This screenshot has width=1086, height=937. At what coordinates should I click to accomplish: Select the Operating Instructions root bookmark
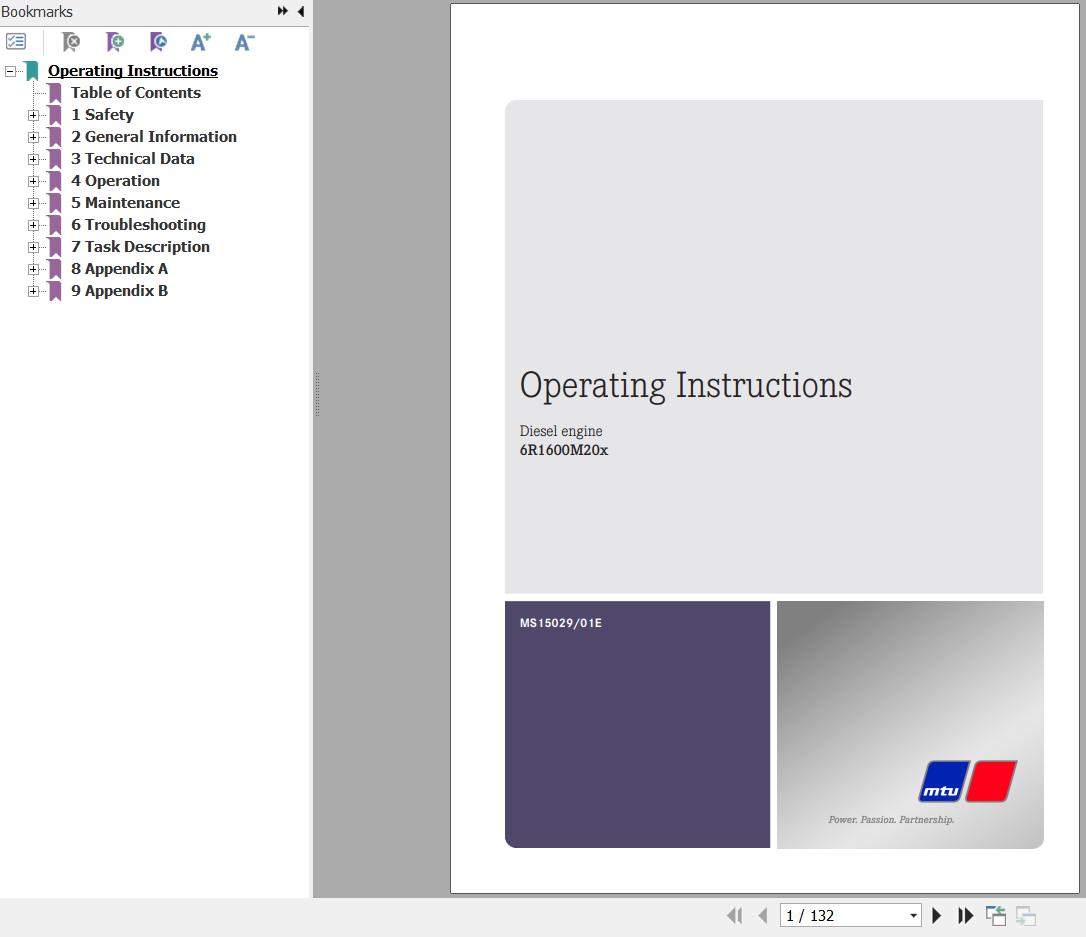(133, 71)
